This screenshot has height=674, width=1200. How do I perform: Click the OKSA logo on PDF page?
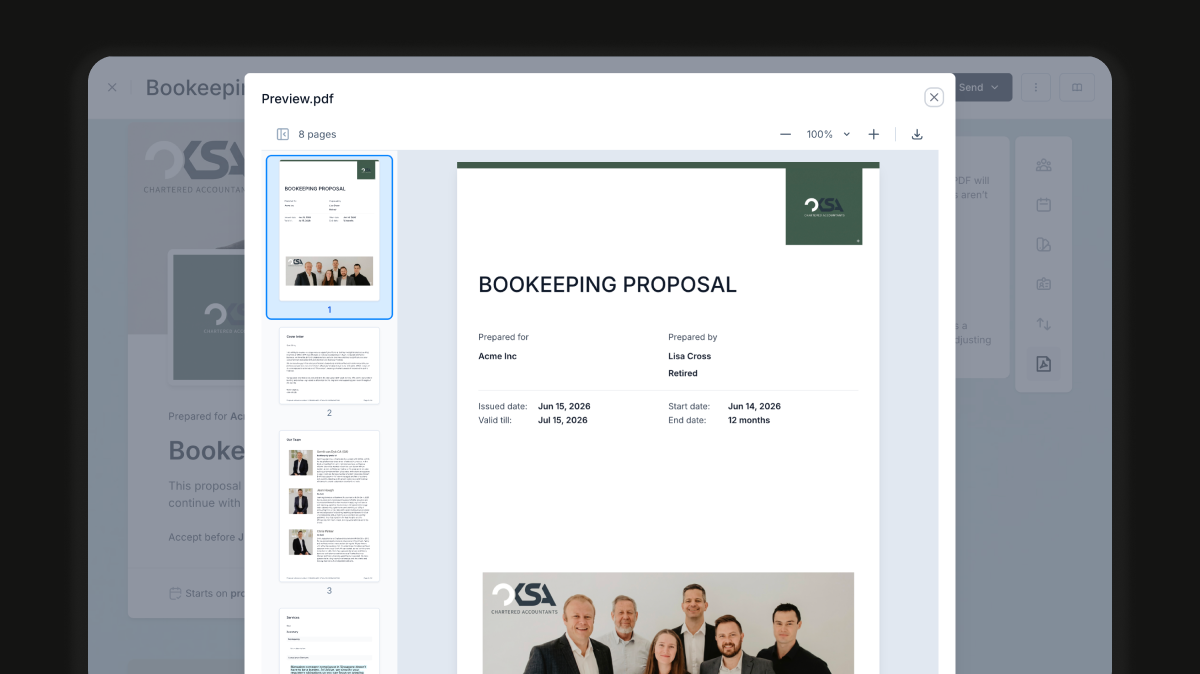coord(824,206)
